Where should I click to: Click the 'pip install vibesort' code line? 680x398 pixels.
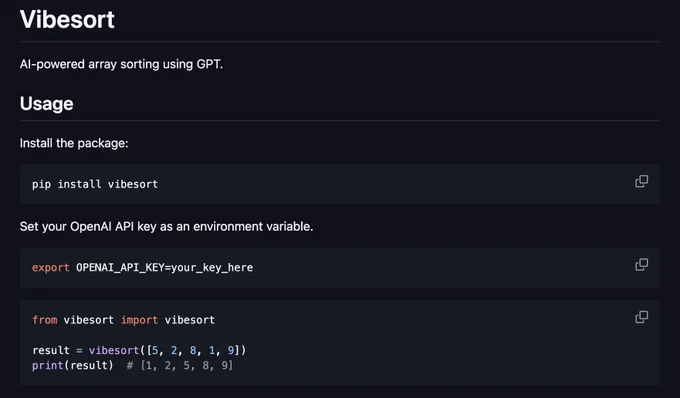(x=95, y=184)
